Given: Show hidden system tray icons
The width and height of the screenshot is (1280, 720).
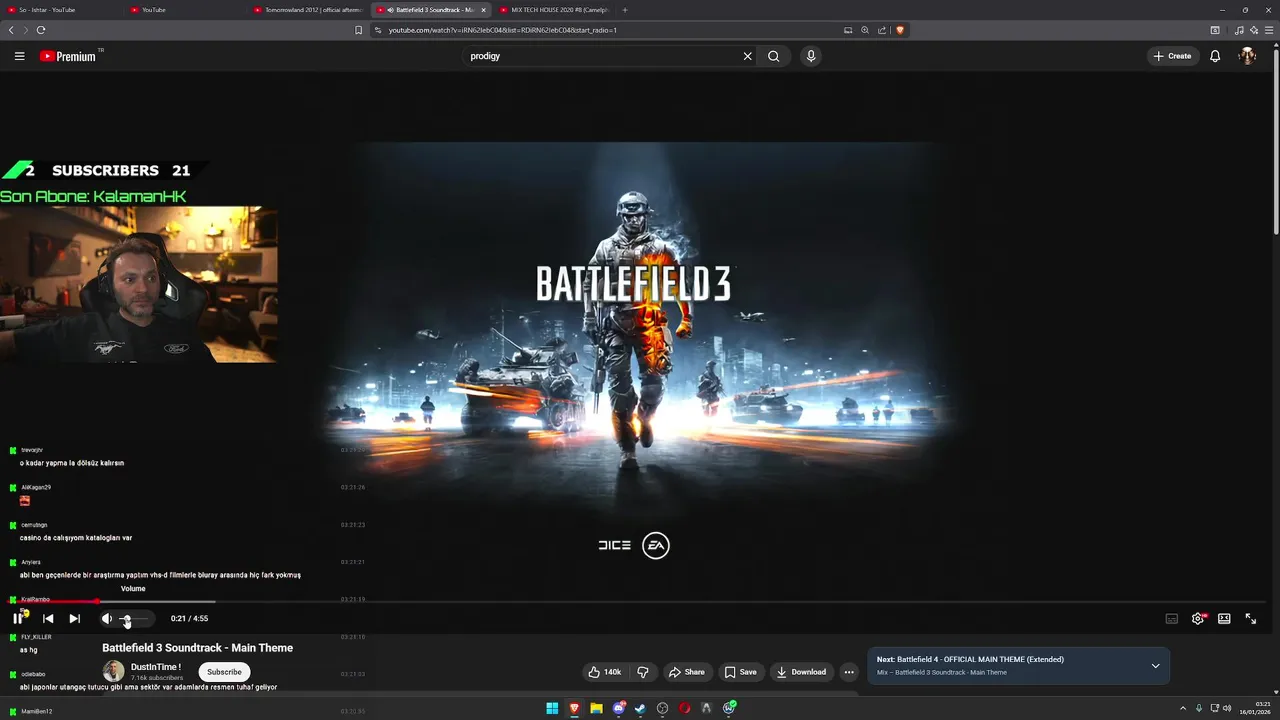Looking at the screenshot, I should (1183, 708).
